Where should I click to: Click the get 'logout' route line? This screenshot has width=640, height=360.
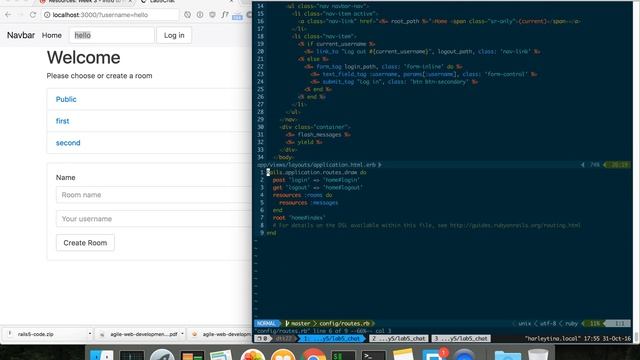point(318,188)
